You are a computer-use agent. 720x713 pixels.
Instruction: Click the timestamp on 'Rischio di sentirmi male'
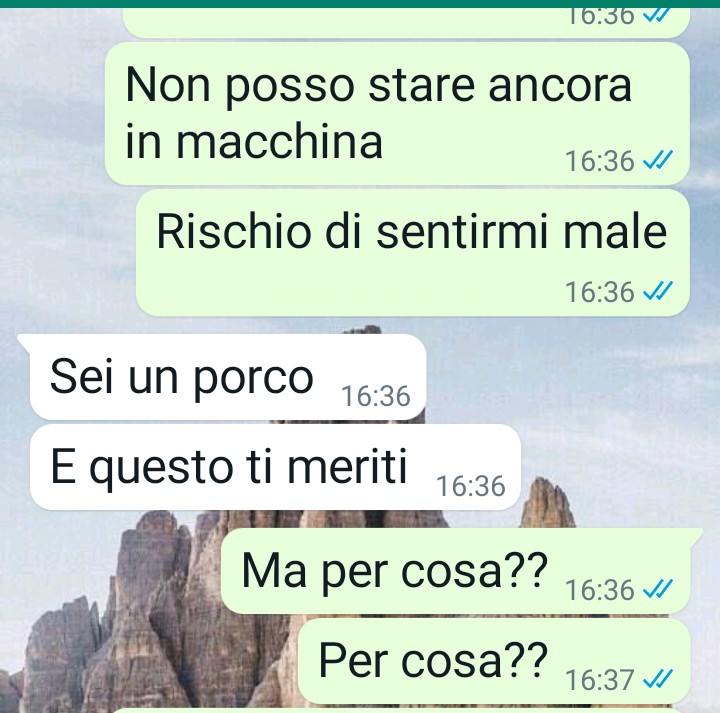pos(599,292)
